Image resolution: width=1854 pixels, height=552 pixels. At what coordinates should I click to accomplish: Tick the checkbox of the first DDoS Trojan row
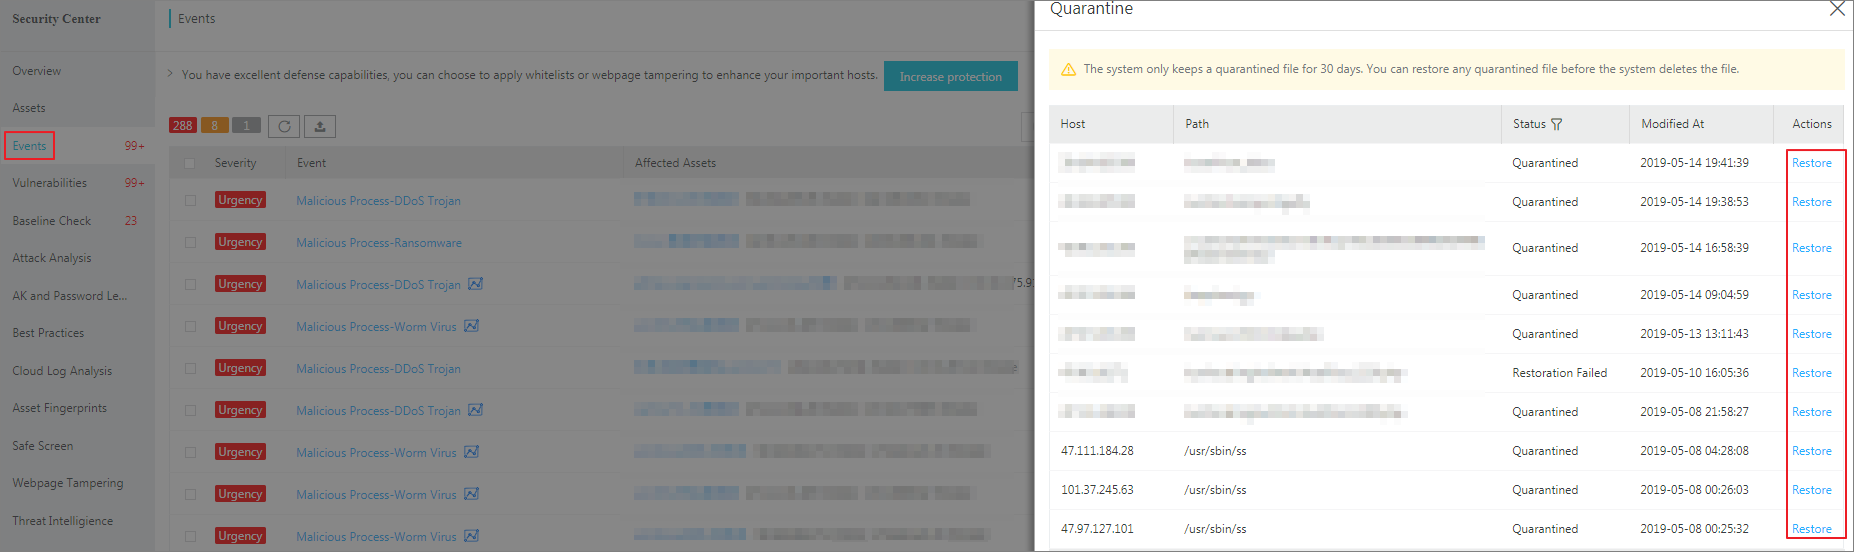[x=190, y=201]
